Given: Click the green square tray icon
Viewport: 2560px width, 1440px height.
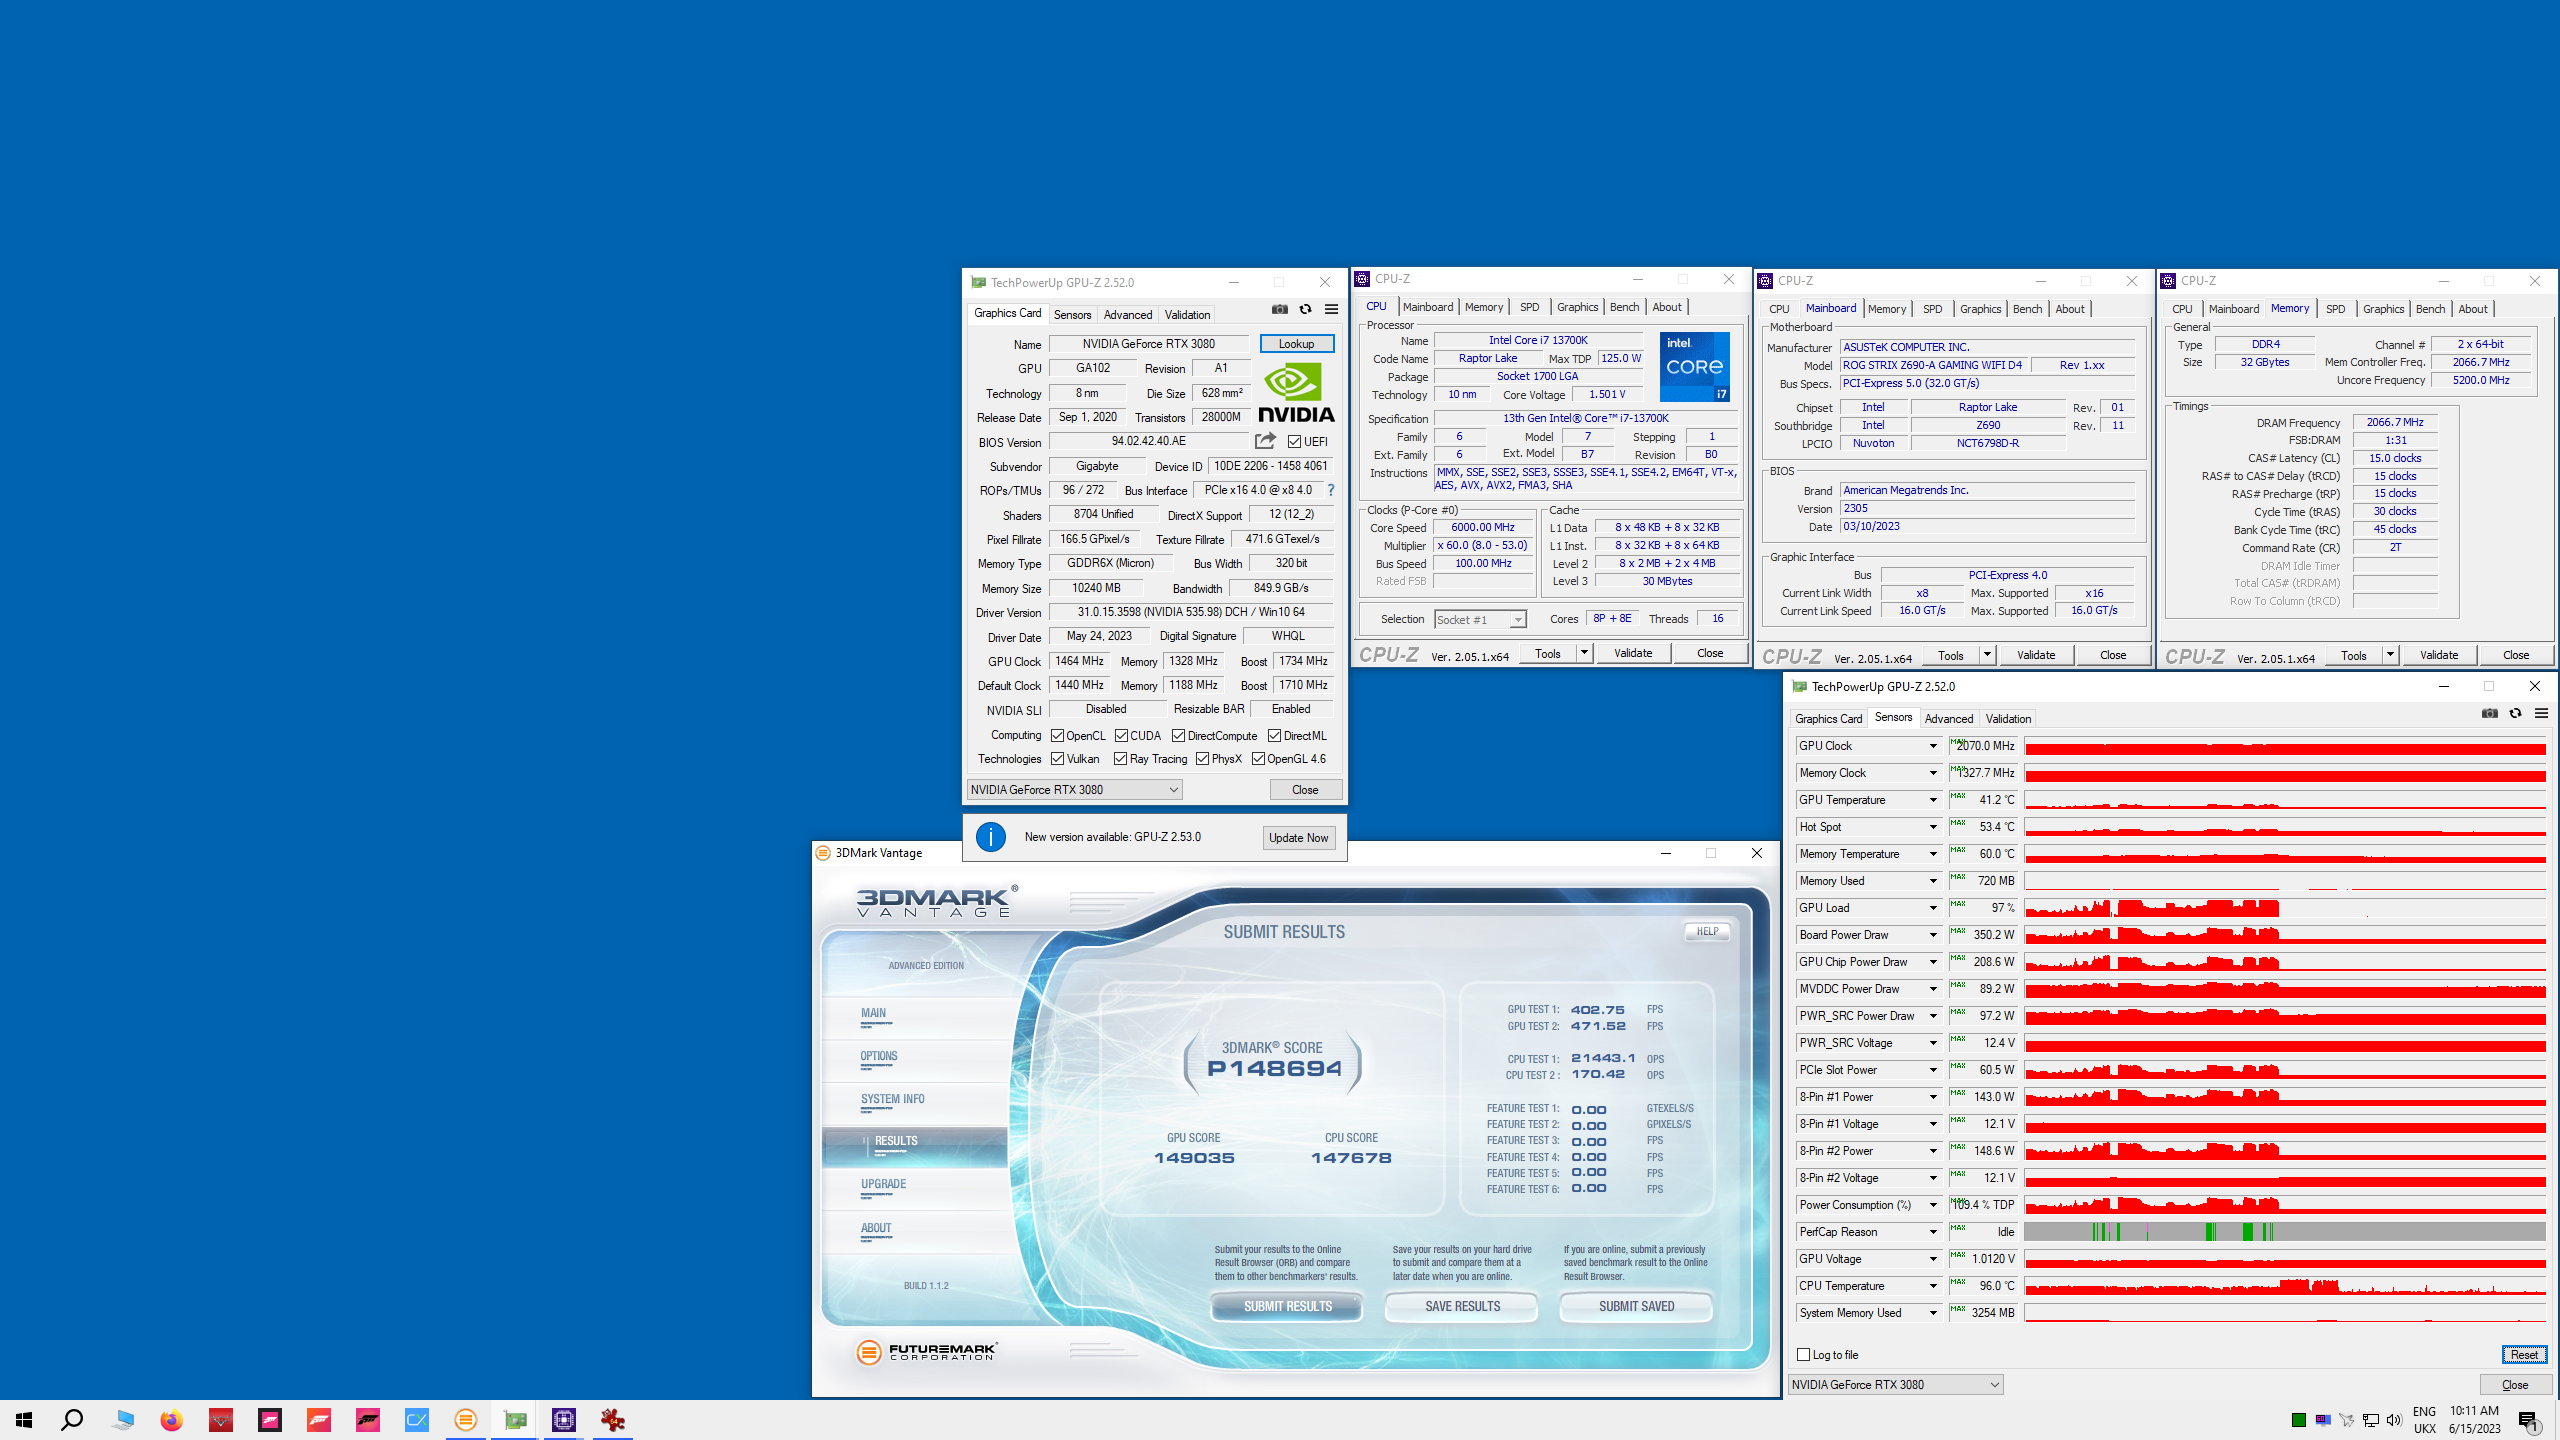Looking at the screenshot, I should [2299, 1420].
